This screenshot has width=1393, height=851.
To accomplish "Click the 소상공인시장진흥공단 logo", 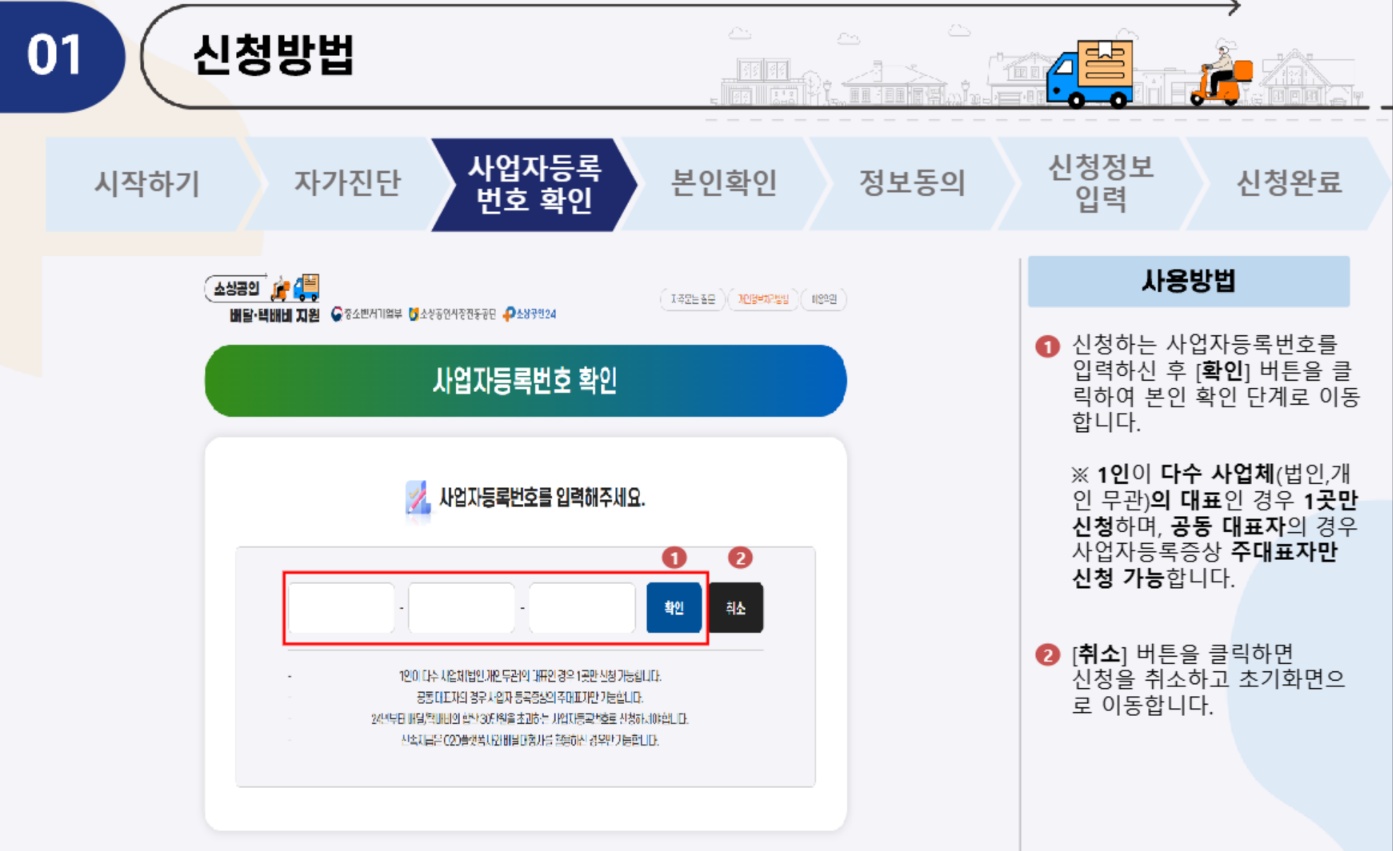I will pos(452,314).
